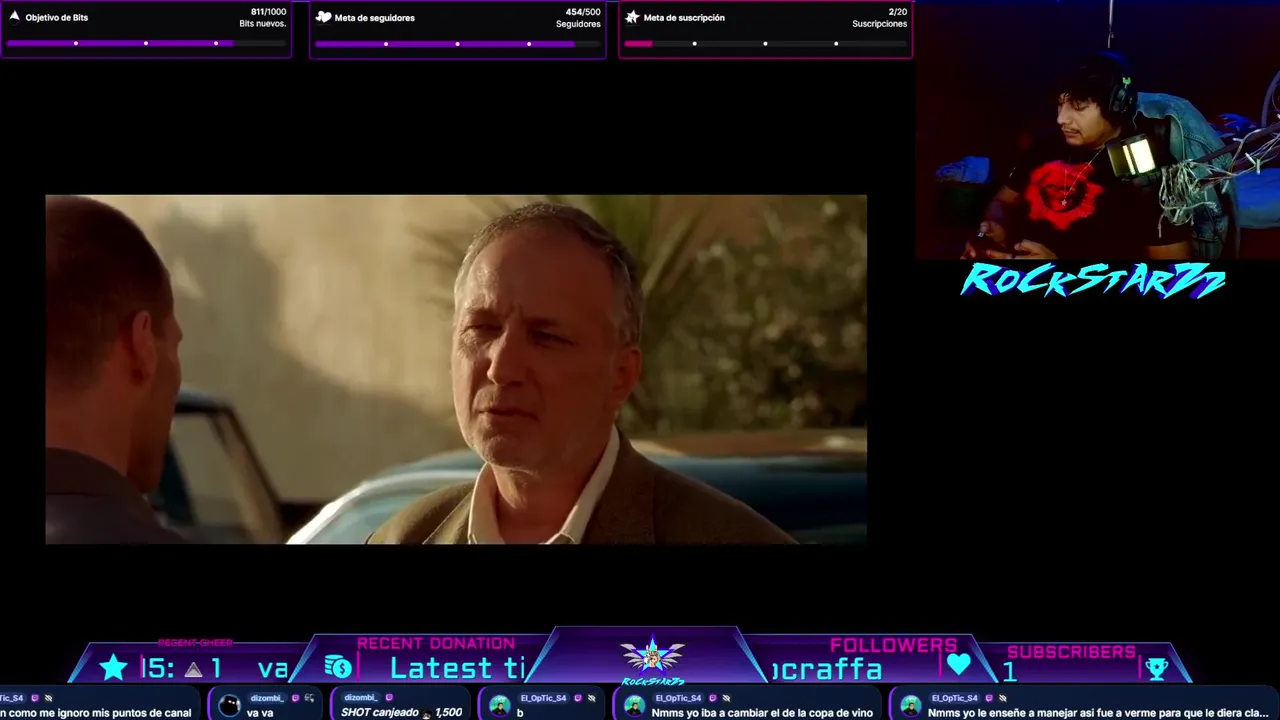This screenshot has height=720, width=1280.
Task: Click the 'Suscripciones' caption under 2/20
Action: click(x=880, y=24)
